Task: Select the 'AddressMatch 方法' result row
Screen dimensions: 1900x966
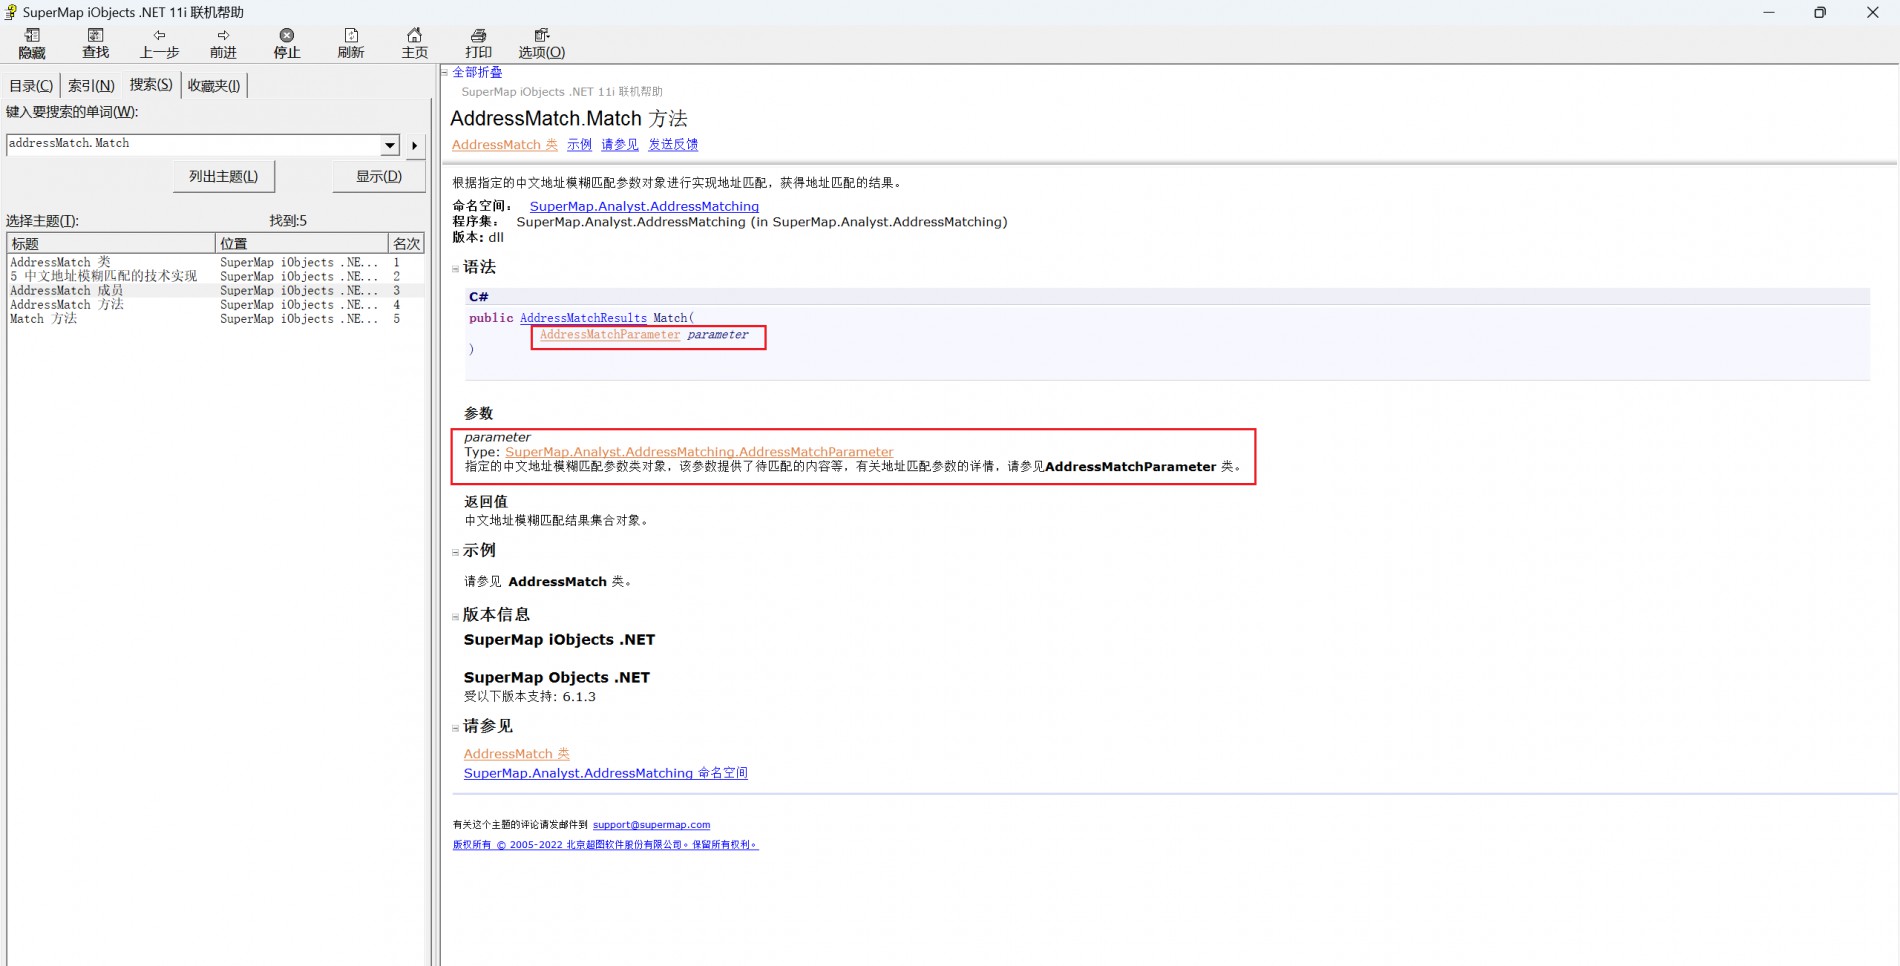Action: (x=216, y=304)
